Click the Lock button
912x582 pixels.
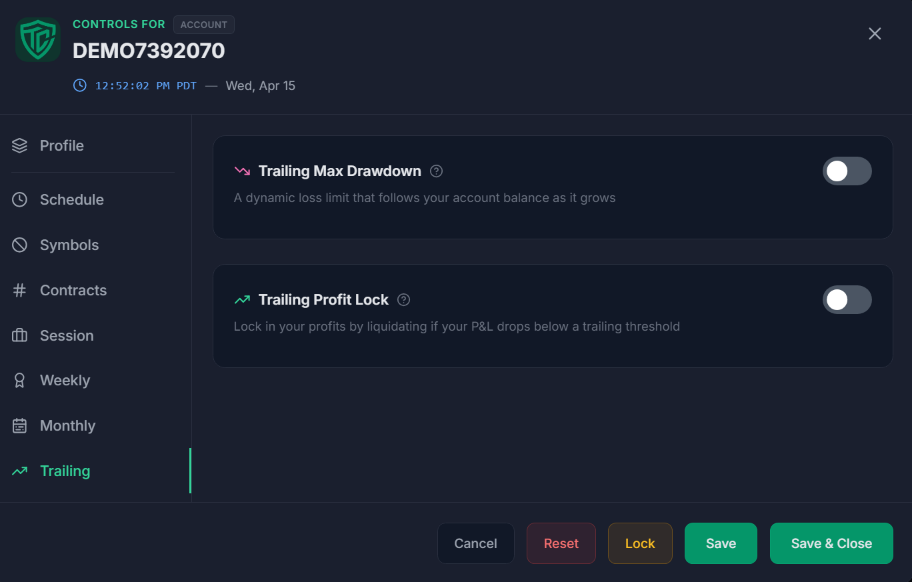[640, 543]
